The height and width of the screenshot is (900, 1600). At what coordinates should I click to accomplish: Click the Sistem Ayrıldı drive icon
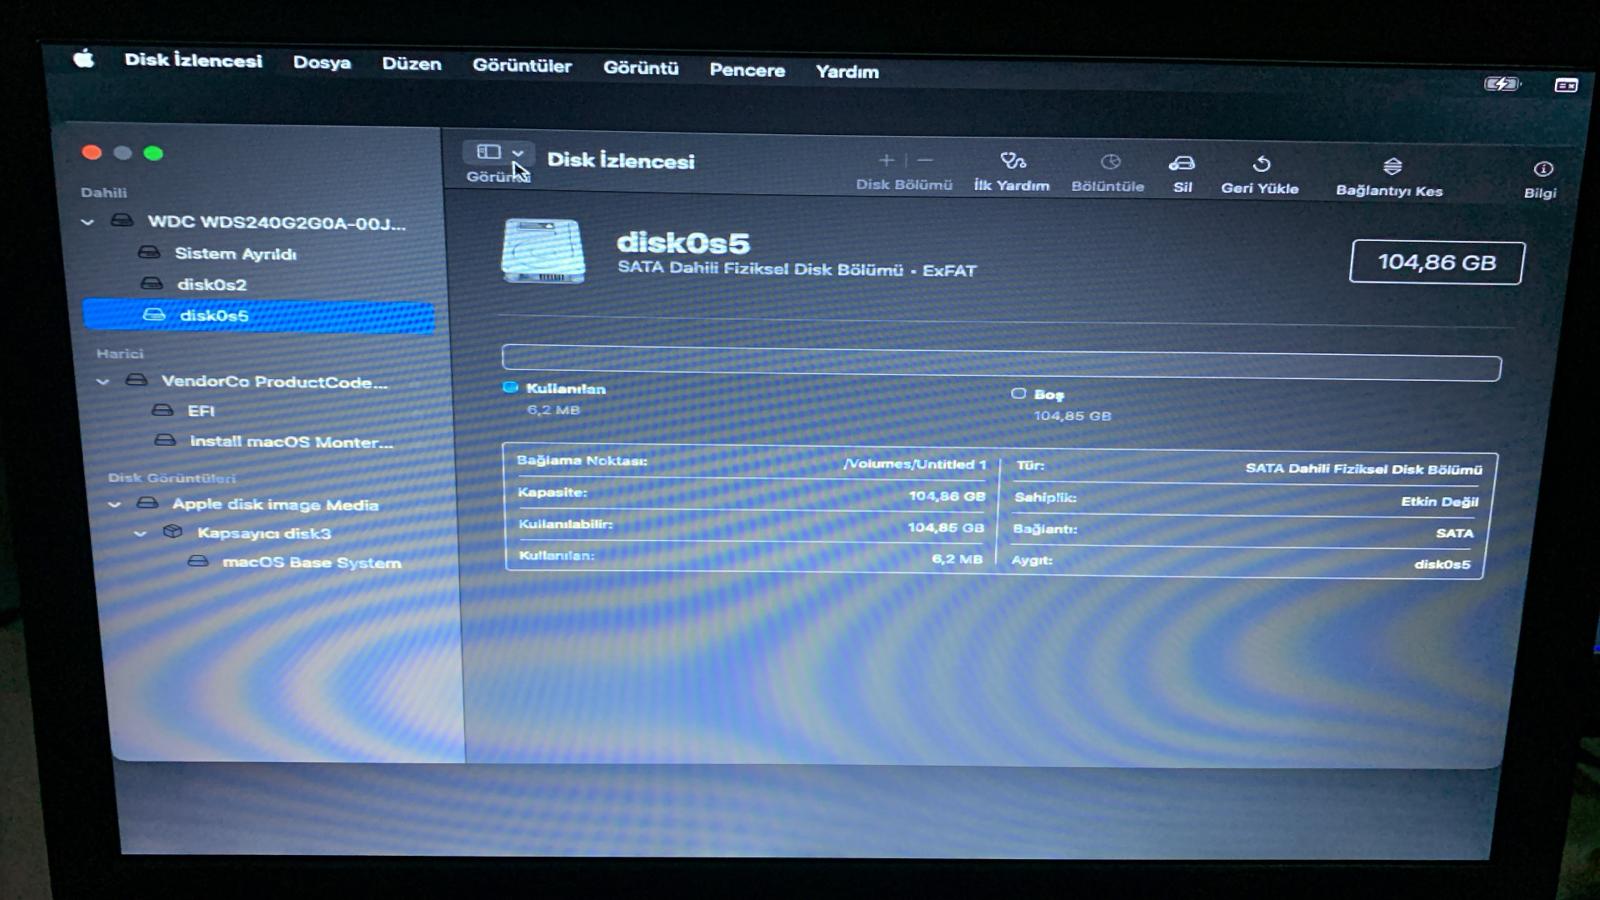tap(148, 252)
